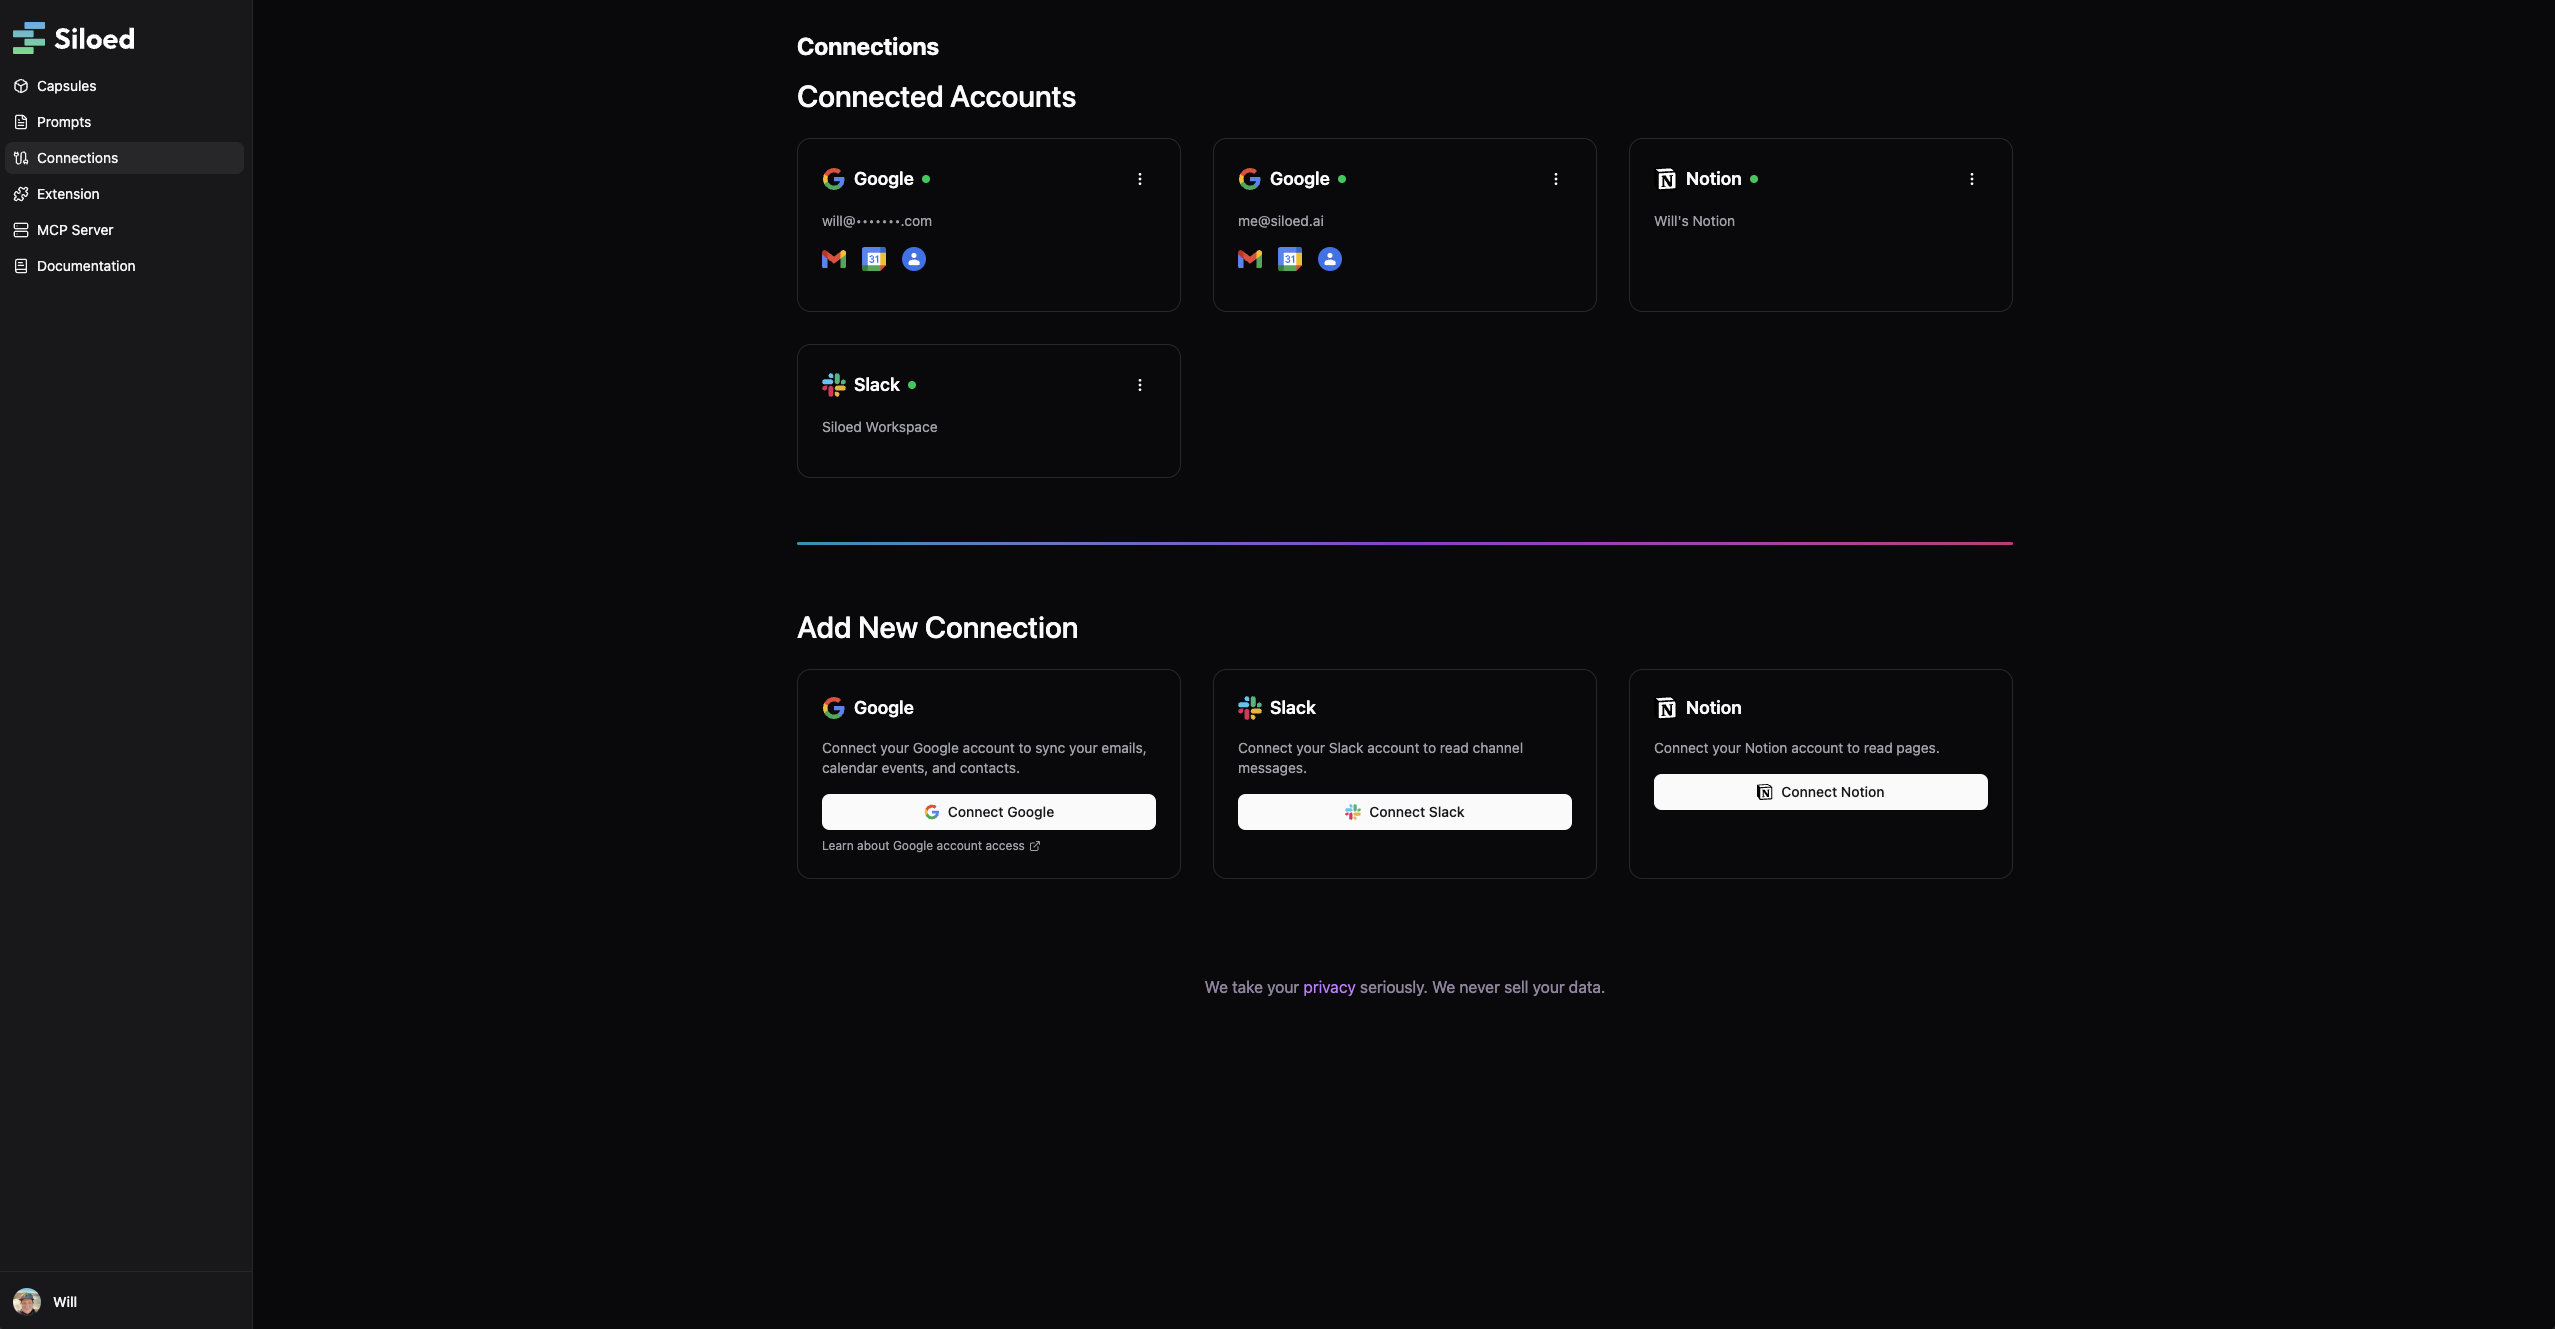
Task: Navigate to MCP Server in the sidebar
Action: coord(75,229)
